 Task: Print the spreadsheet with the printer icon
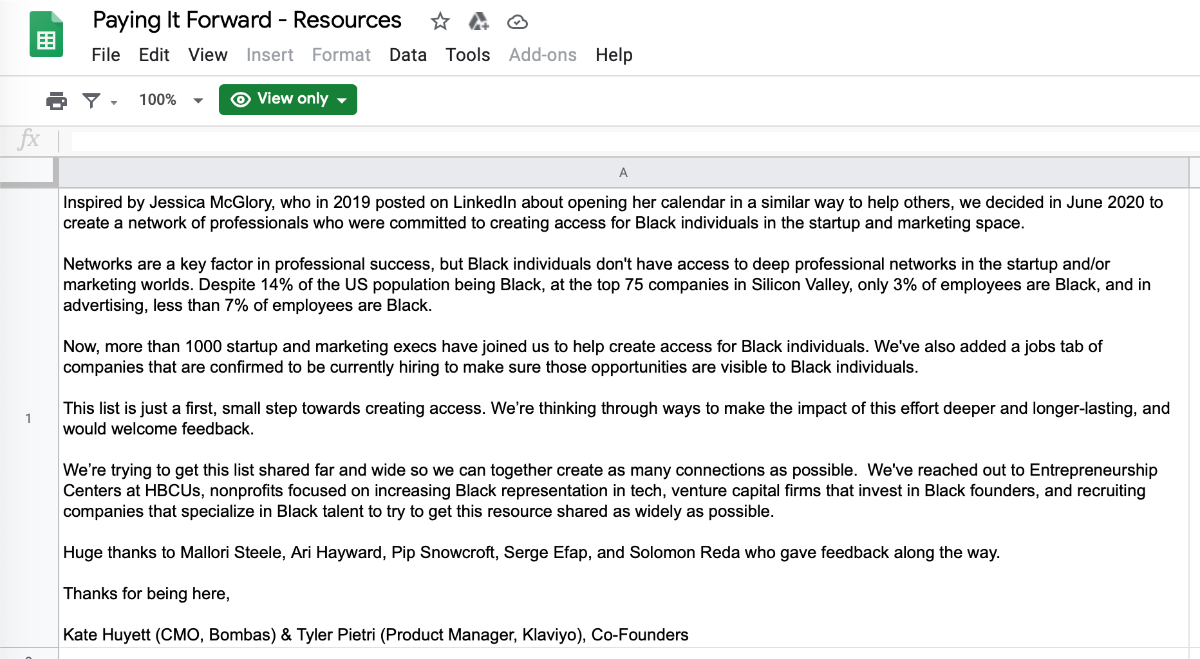[x=57, y=100]
